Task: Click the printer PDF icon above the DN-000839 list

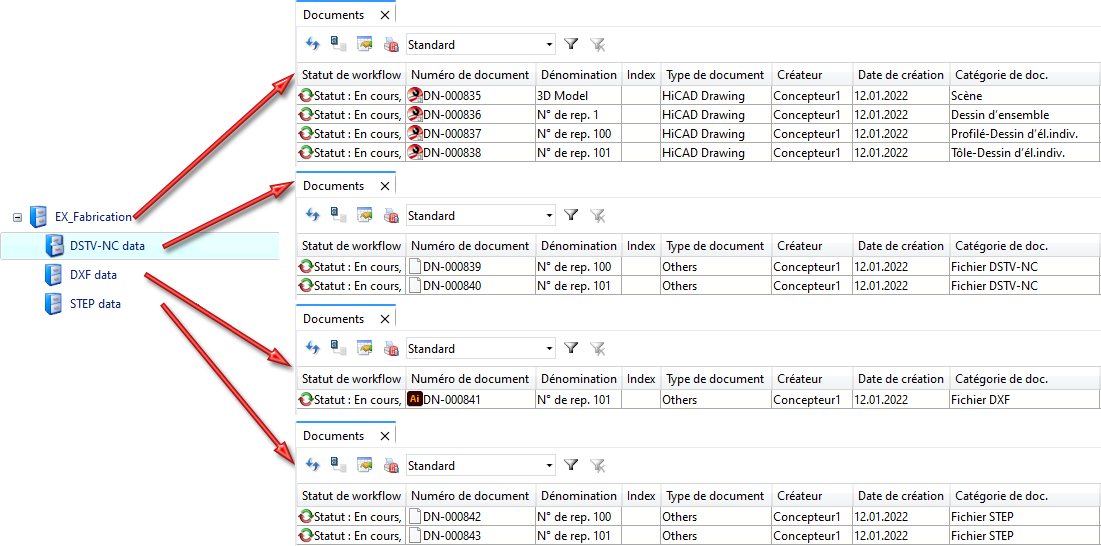Action: click(x=390, y=216)
